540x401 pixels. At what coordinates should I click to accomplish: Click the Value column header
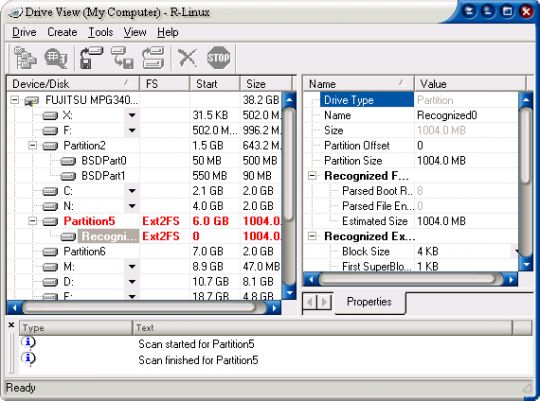point(470,84)
